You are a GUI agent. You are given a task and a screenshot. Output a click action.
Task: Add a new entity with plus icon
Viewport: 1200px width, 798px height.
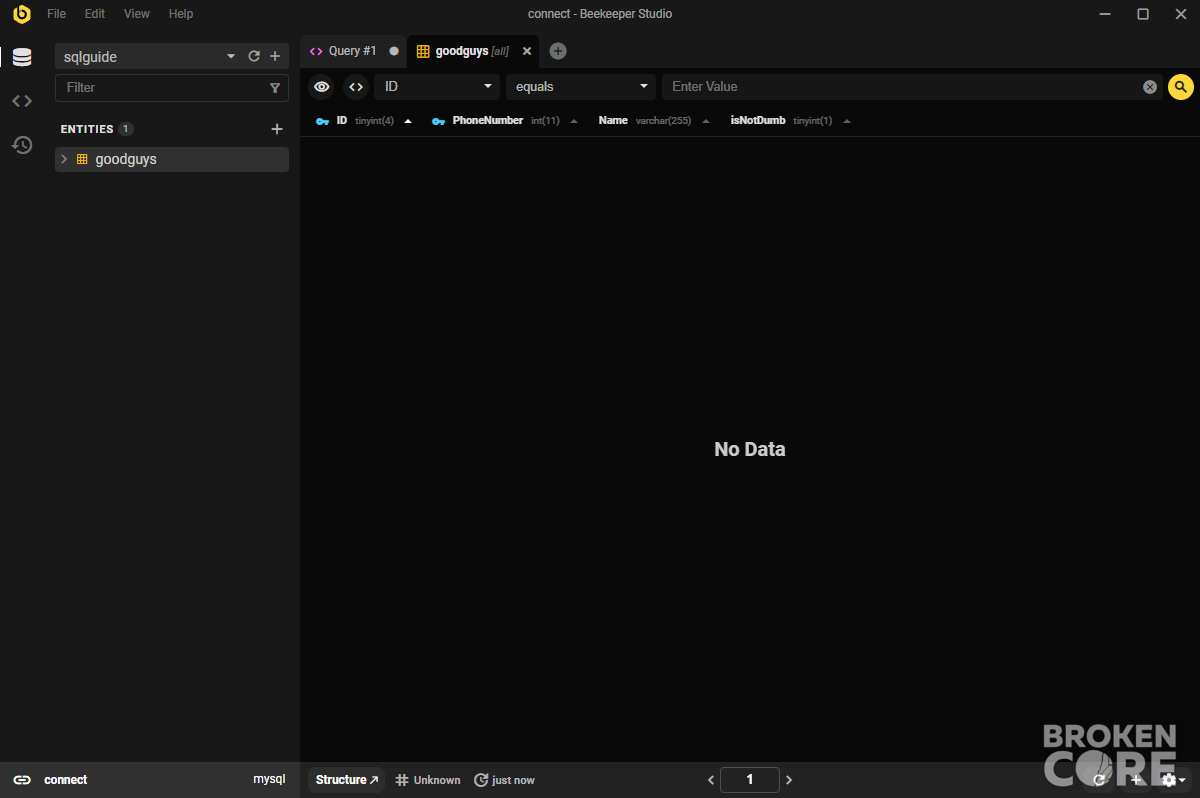277,129
